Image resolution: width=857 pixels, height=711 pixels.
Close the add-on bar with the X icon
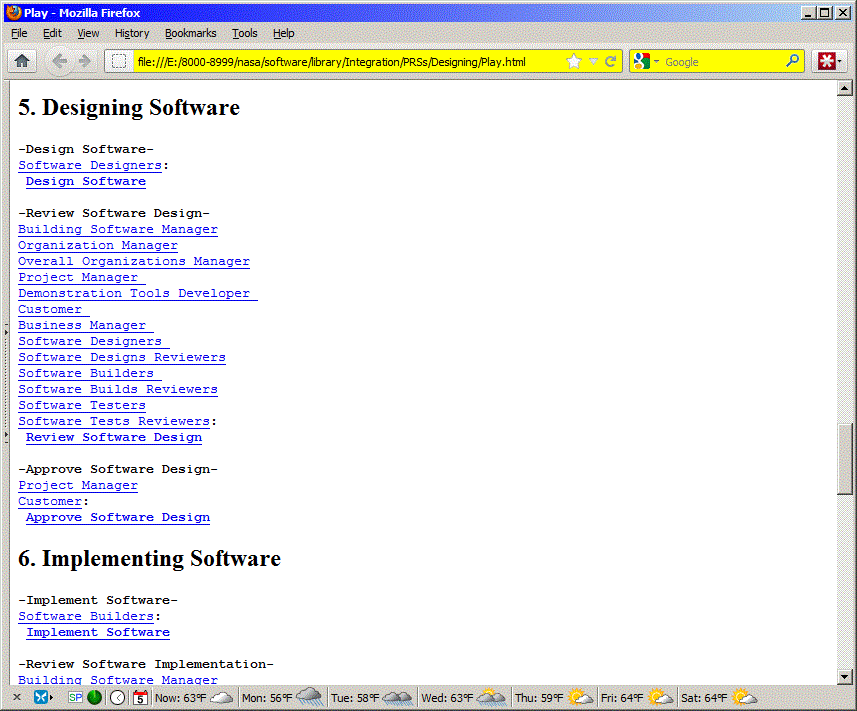[x=17, y=697]
